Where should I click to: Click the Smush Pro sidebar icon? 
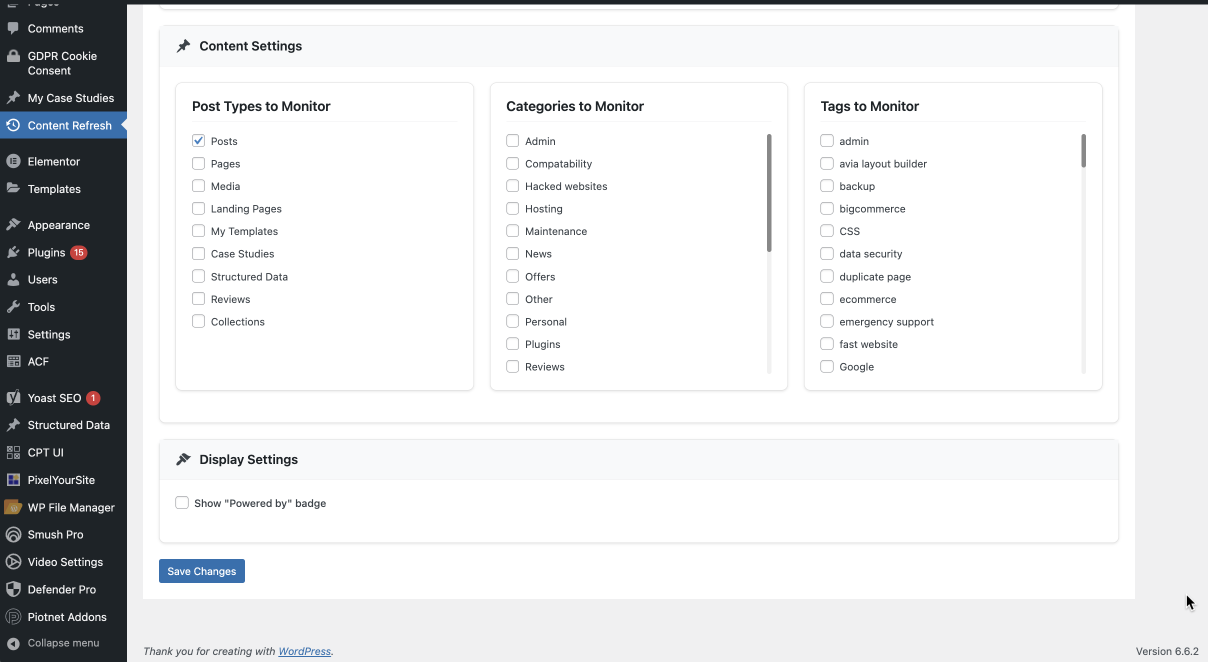pyautogui.click(x=13, y=535)
